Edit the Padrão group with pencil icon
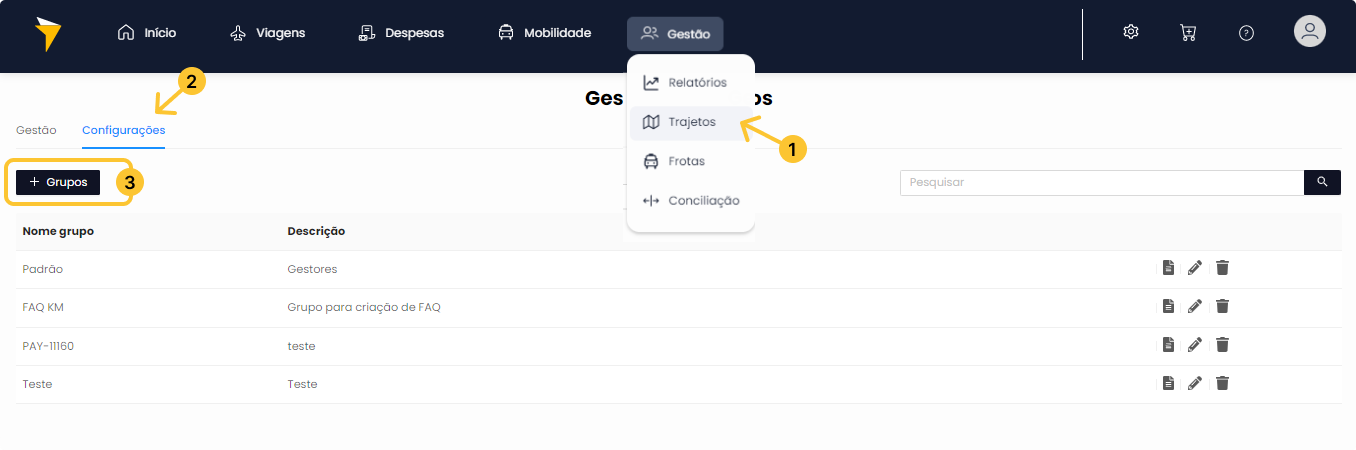 [1195, 268]
